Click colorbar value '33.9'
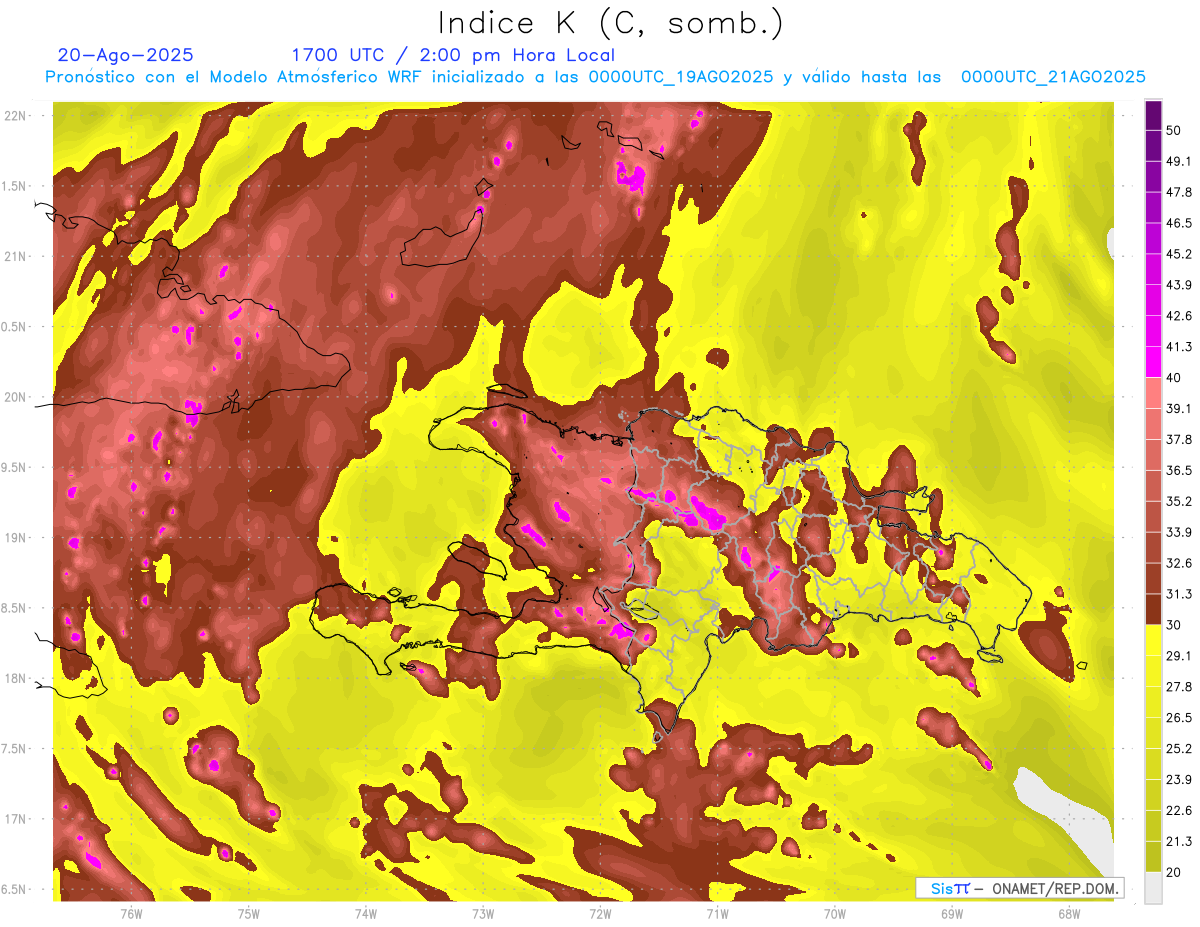 point(1178,532)
